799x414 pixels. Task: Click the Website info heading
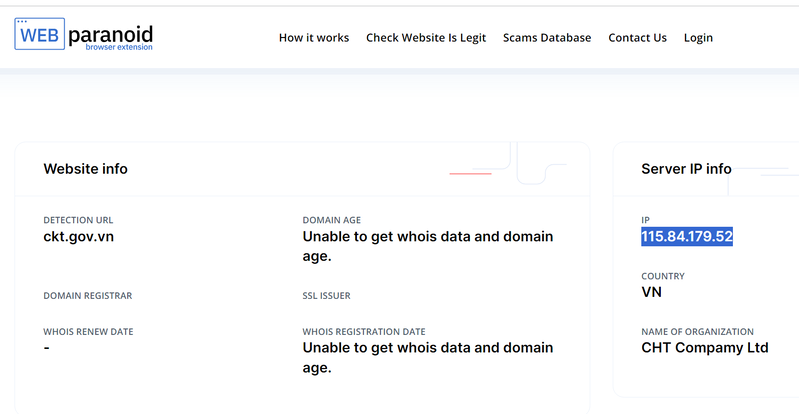(x=86, y=169)
